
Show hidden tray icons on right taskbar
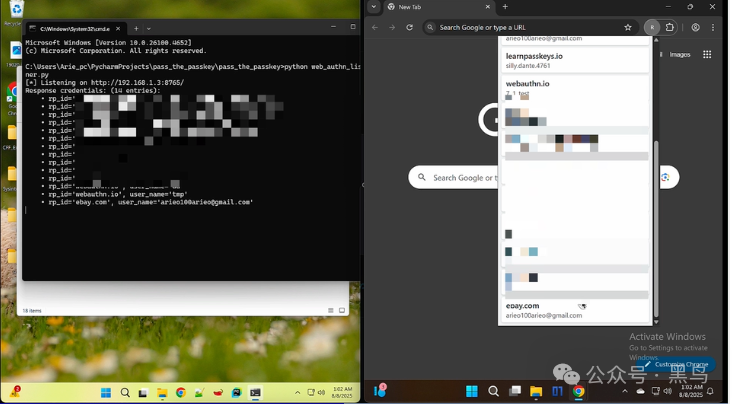625,391
